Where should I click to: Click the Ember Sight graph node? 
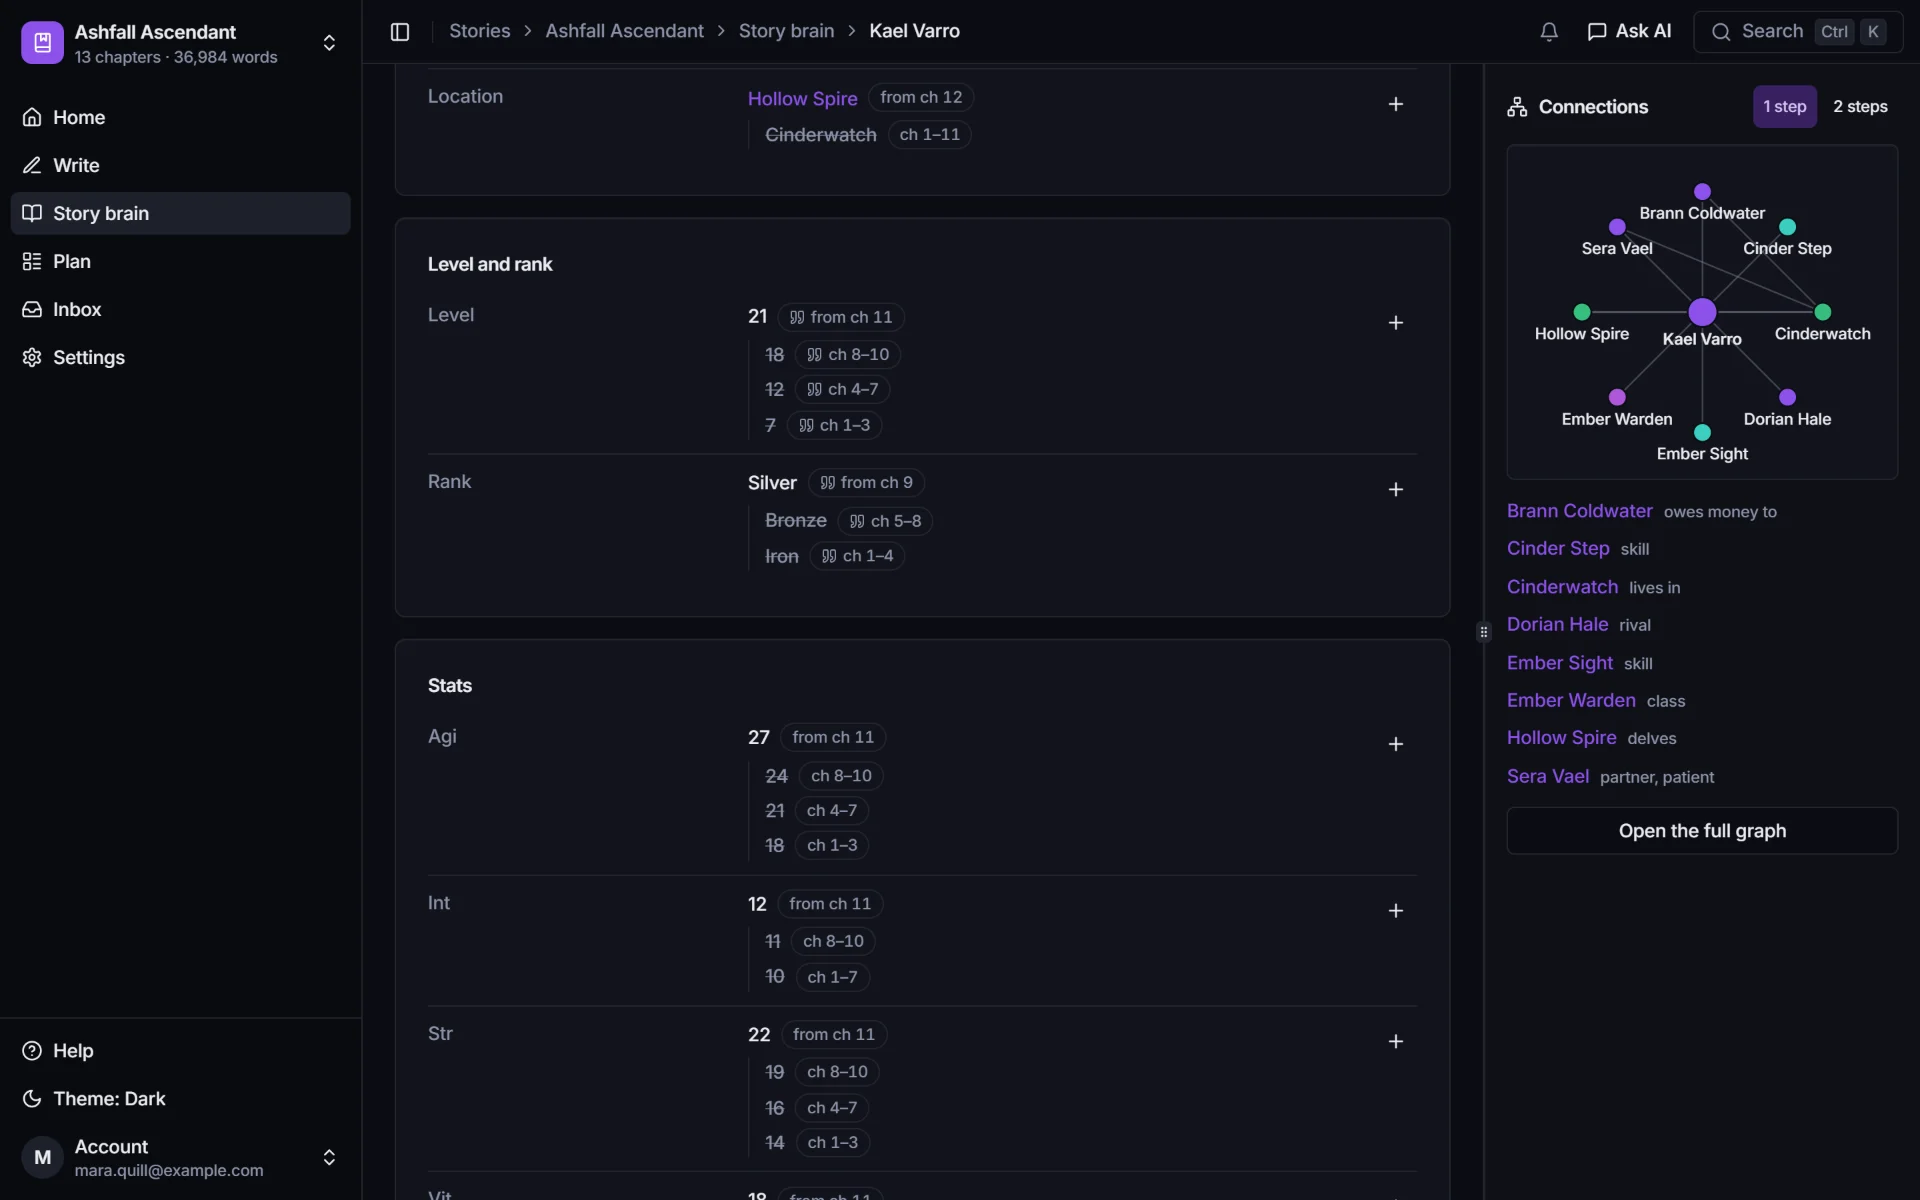pos(1702,432)
